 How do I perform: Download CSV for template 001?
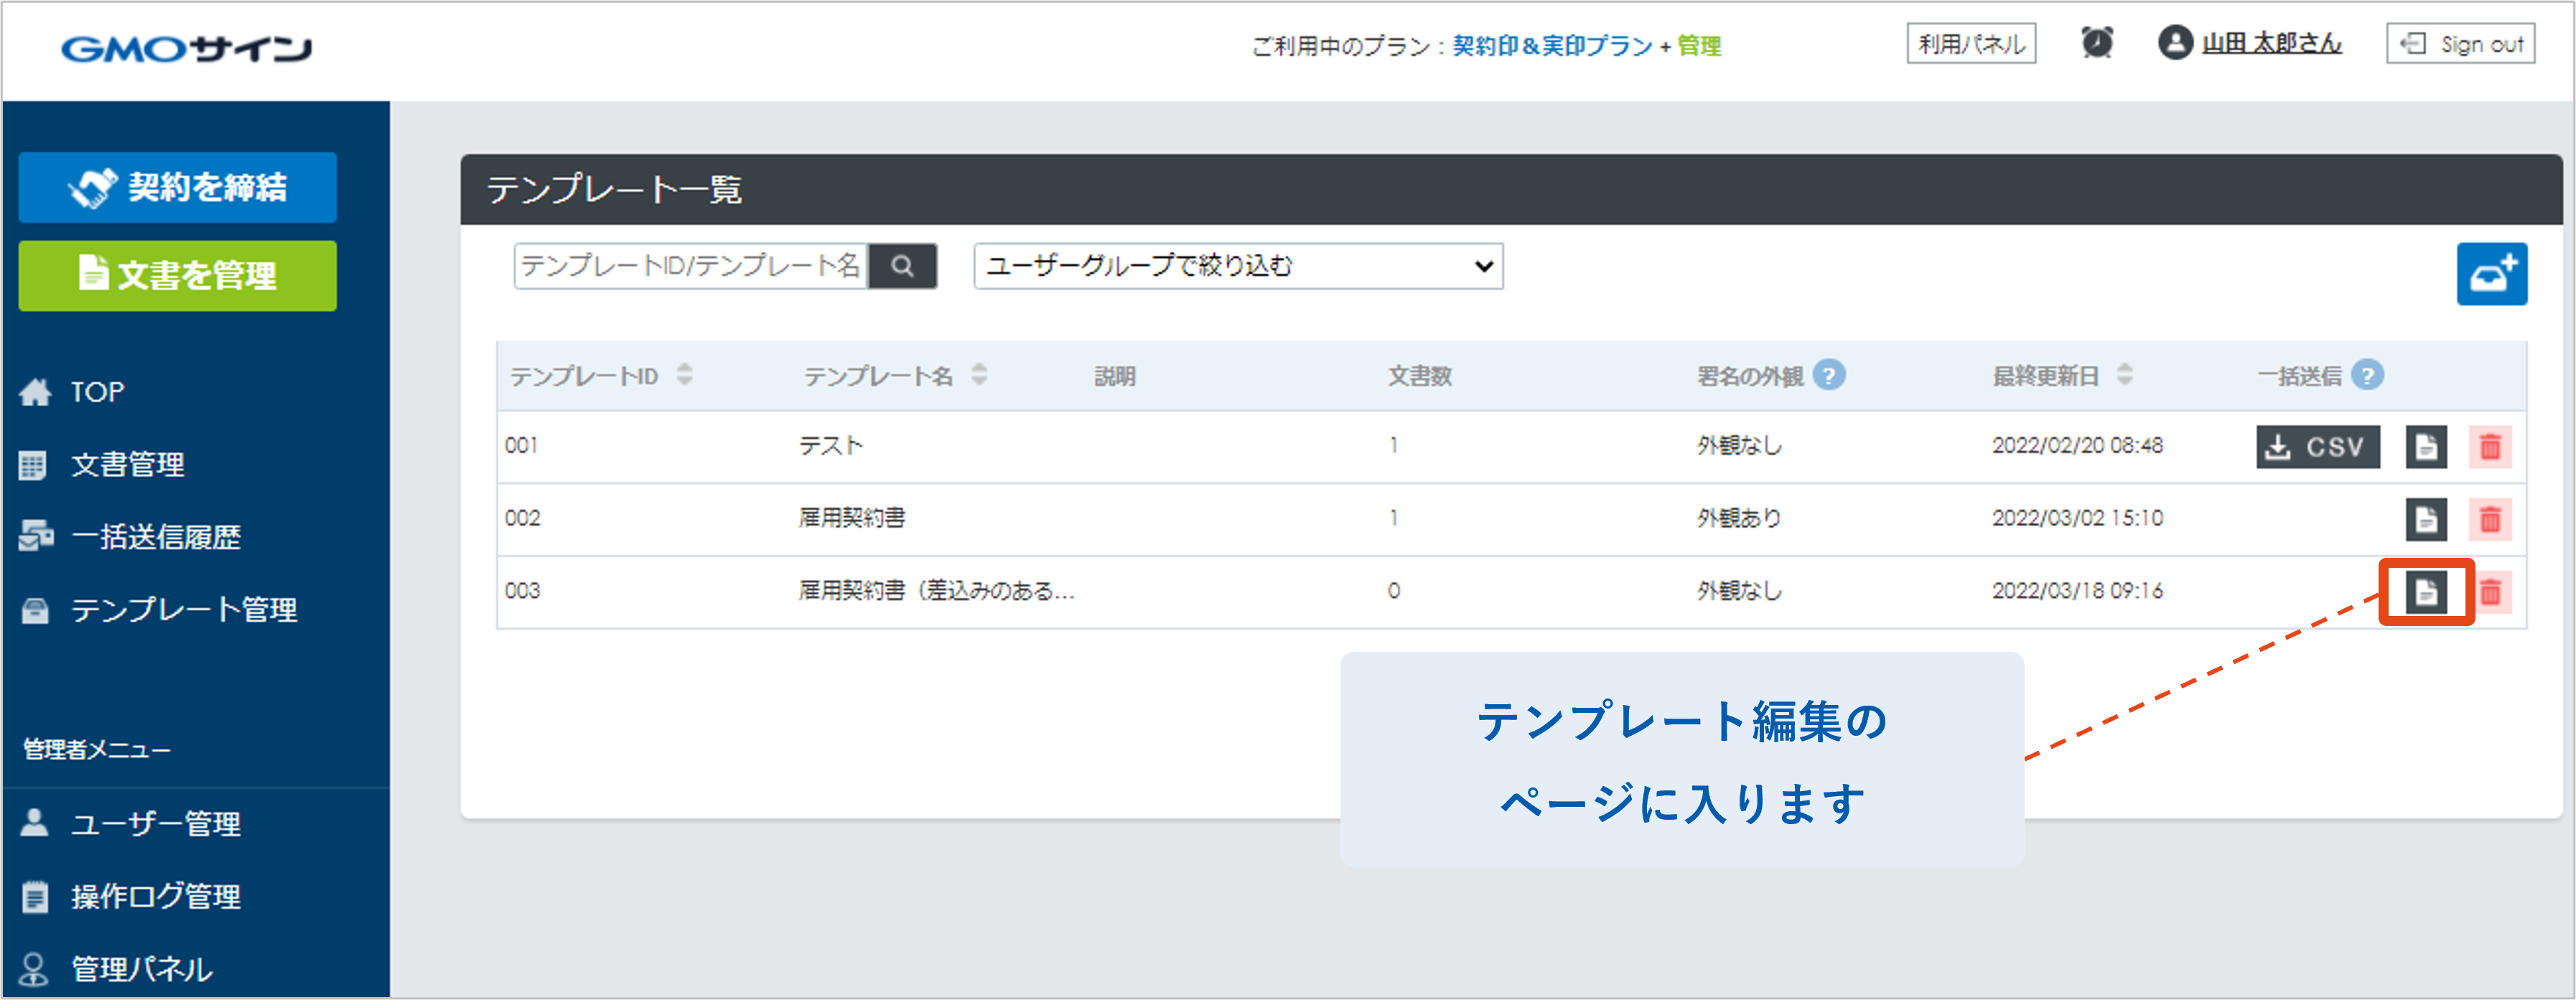pos(2317,447)
